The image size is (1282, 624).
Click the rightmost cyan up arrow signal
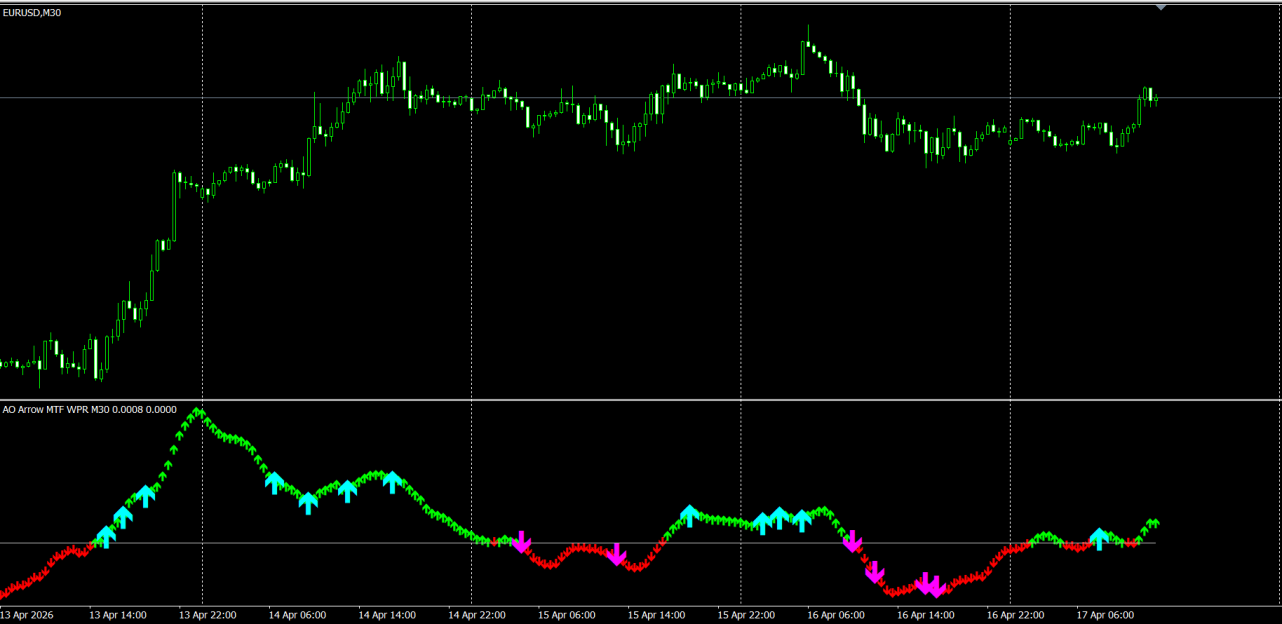[x=1099, y=539]
